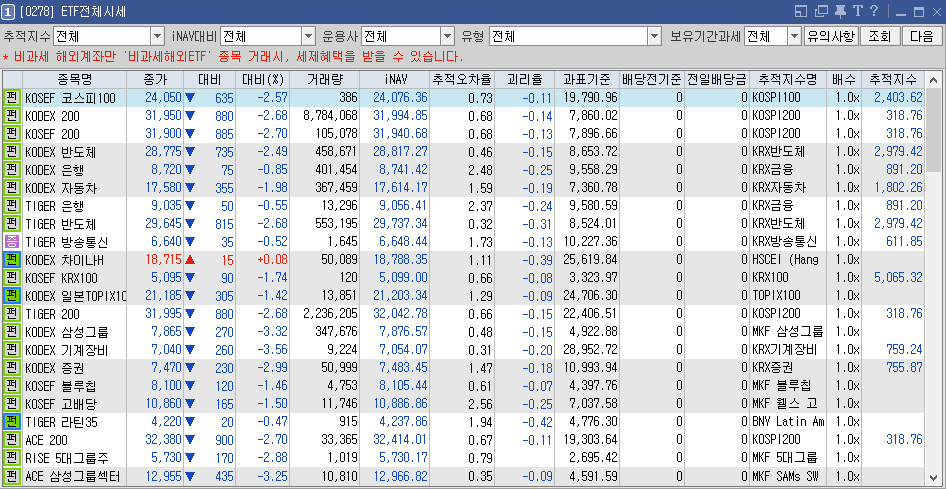Open the 운용사 dropdown
The width and height of the screenshot is (946, 489).
(x=447, y=36)
